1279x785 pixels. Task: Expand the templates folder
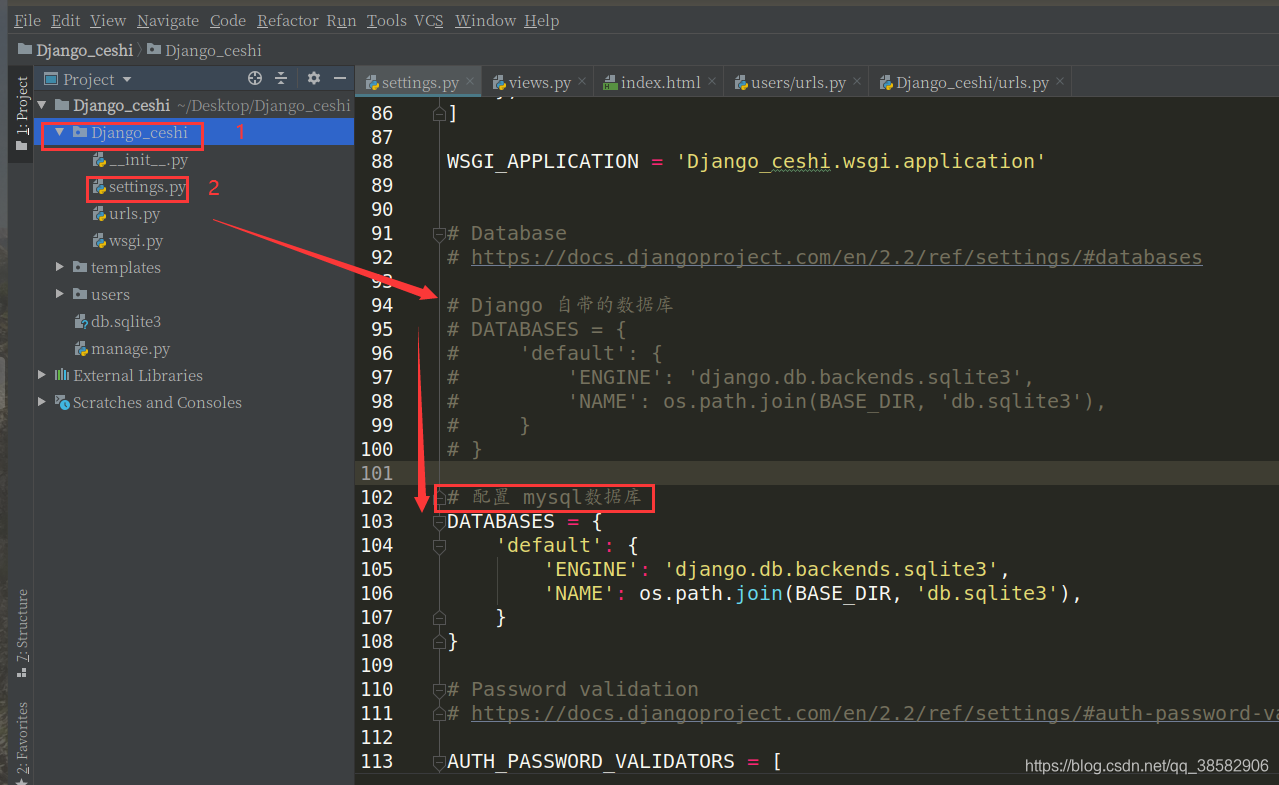tap(58, 267)
